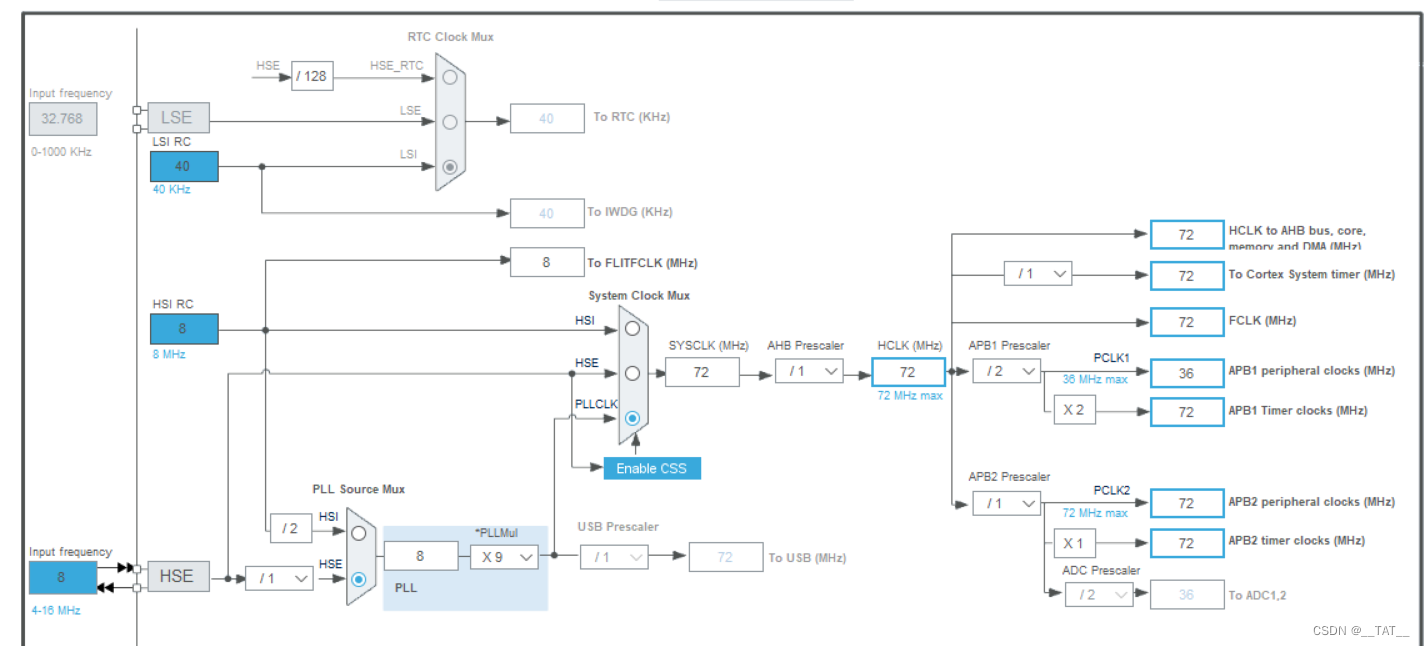Select the HSI RC oscillator block
The width and height of the screenshot is (1425, 646).
pyautogui.click(x=184, y=328)
